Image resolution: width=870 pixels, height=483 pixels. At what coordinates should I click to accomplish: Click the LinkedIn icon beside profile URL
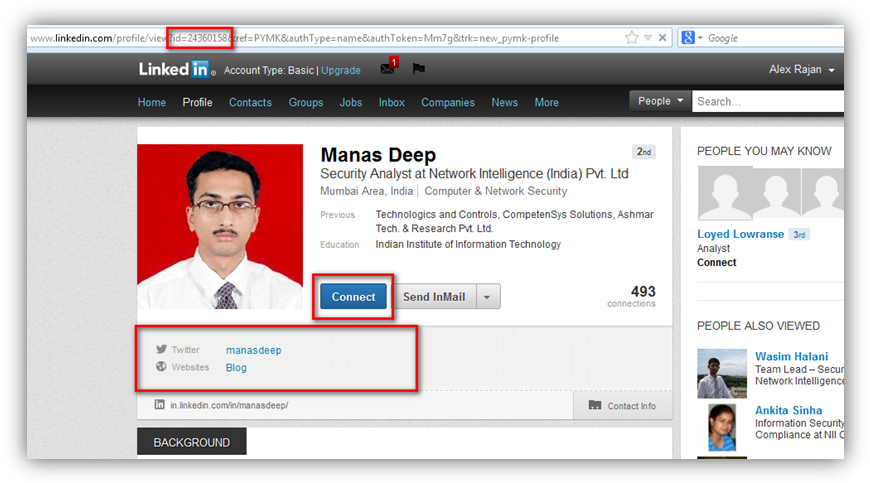point(159,405)
